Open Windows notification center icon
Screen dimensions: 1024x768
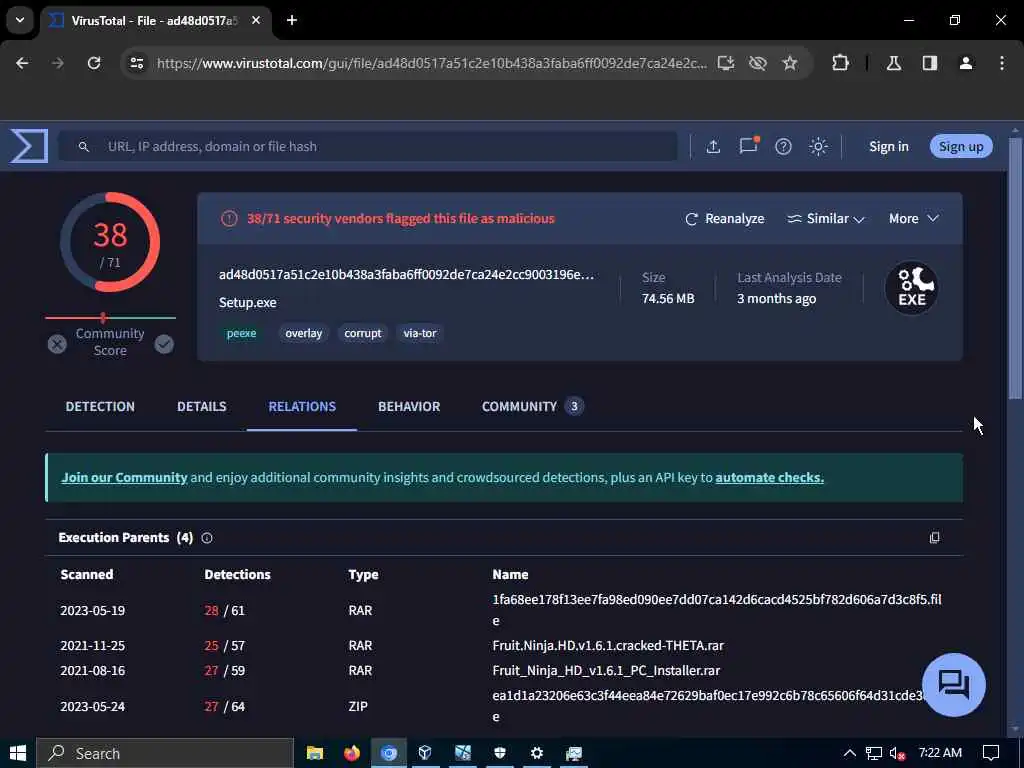(x=991, y=753)
